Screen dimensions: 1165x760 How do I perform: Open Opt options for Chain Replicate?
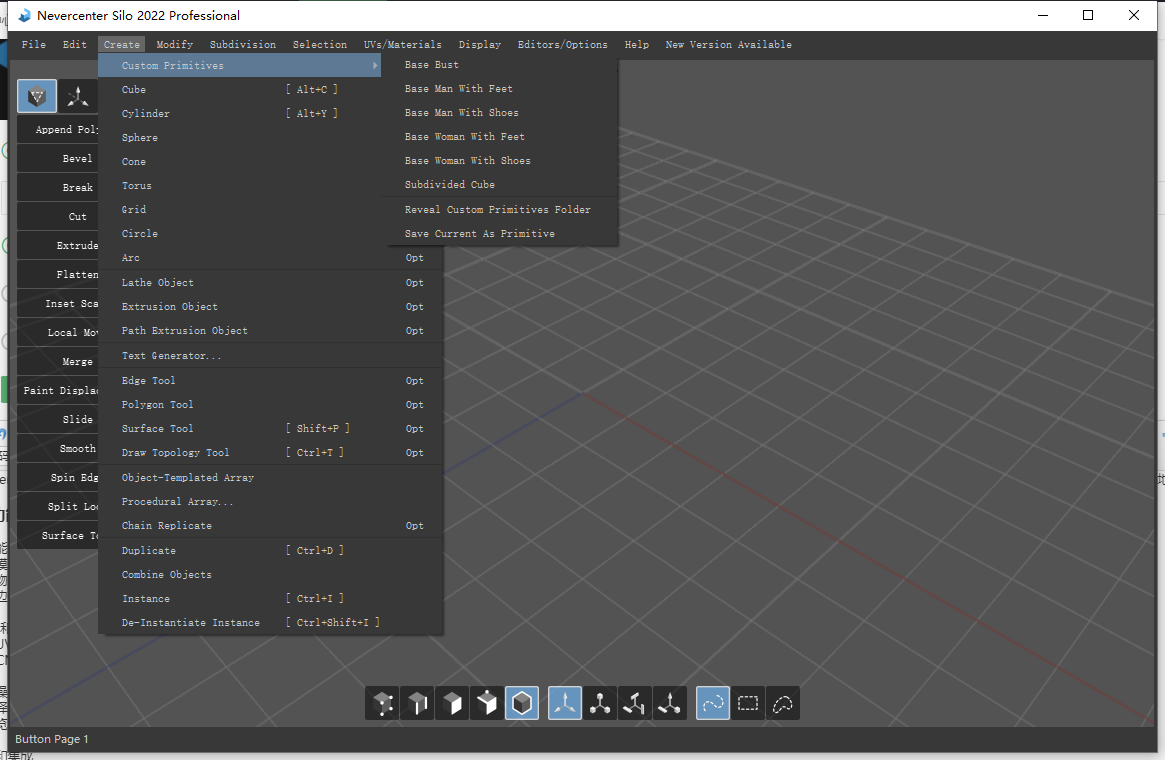[x=415, y=525]
